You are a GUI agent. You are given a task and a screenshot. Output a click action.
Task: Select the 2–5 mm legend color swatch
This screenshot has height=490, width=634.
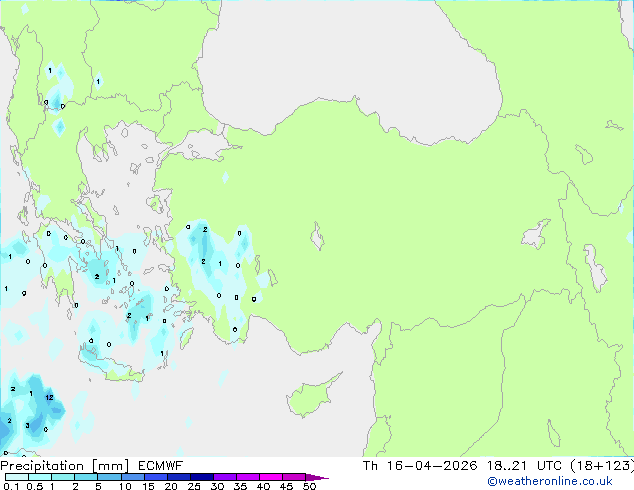tap(86, 477)
